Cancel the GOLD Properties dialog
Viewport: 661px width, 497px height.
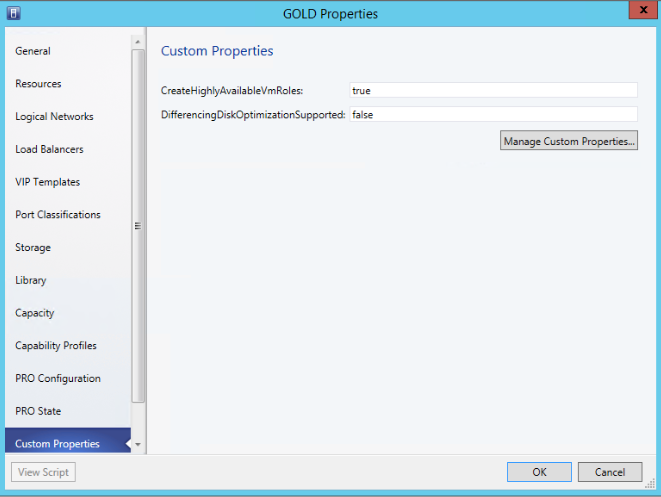click(x=609, y=472)
